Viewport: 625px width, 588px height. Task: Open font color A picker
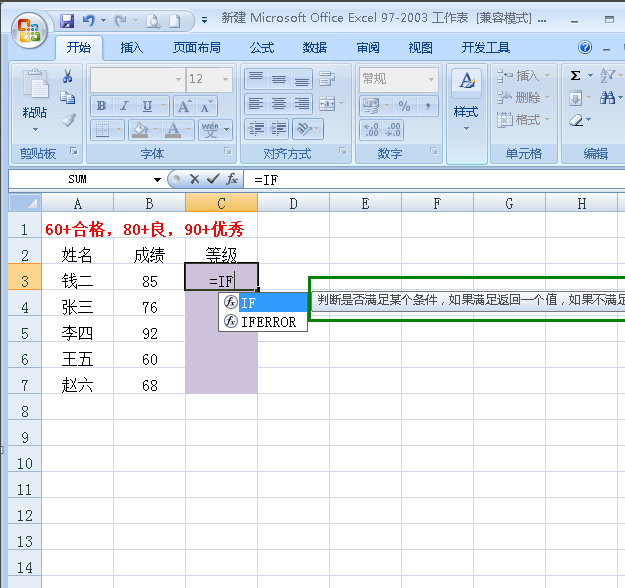click(173, 130)
